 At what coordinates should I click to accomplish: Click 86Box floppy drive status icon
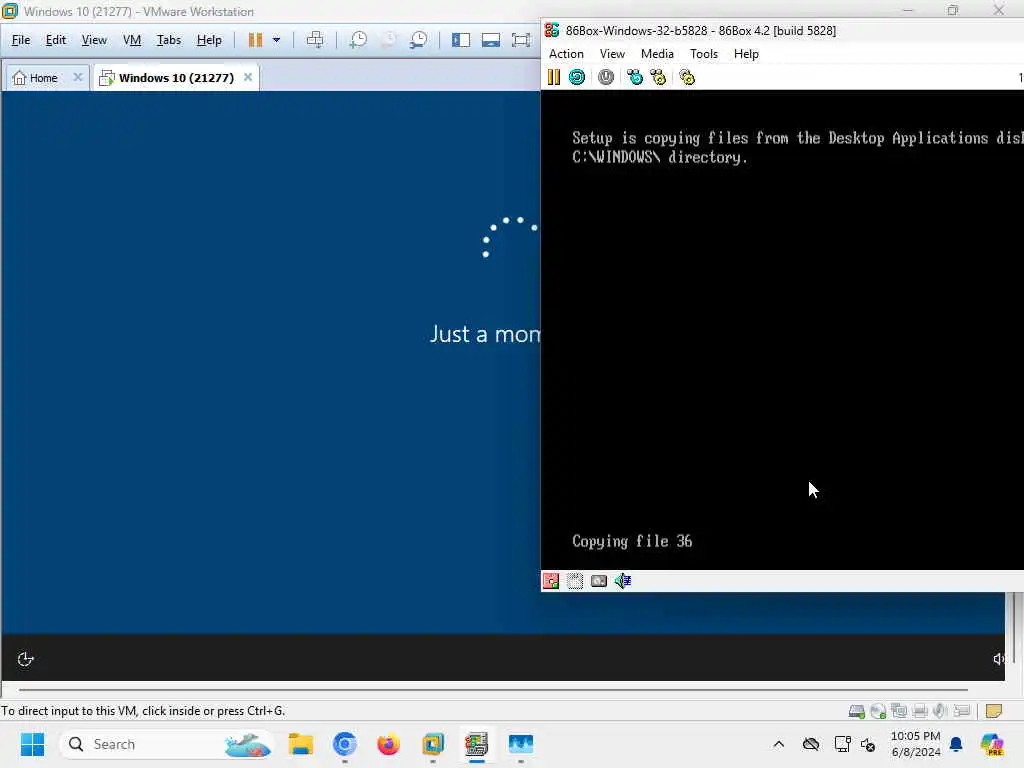click(x=551, y=581)
